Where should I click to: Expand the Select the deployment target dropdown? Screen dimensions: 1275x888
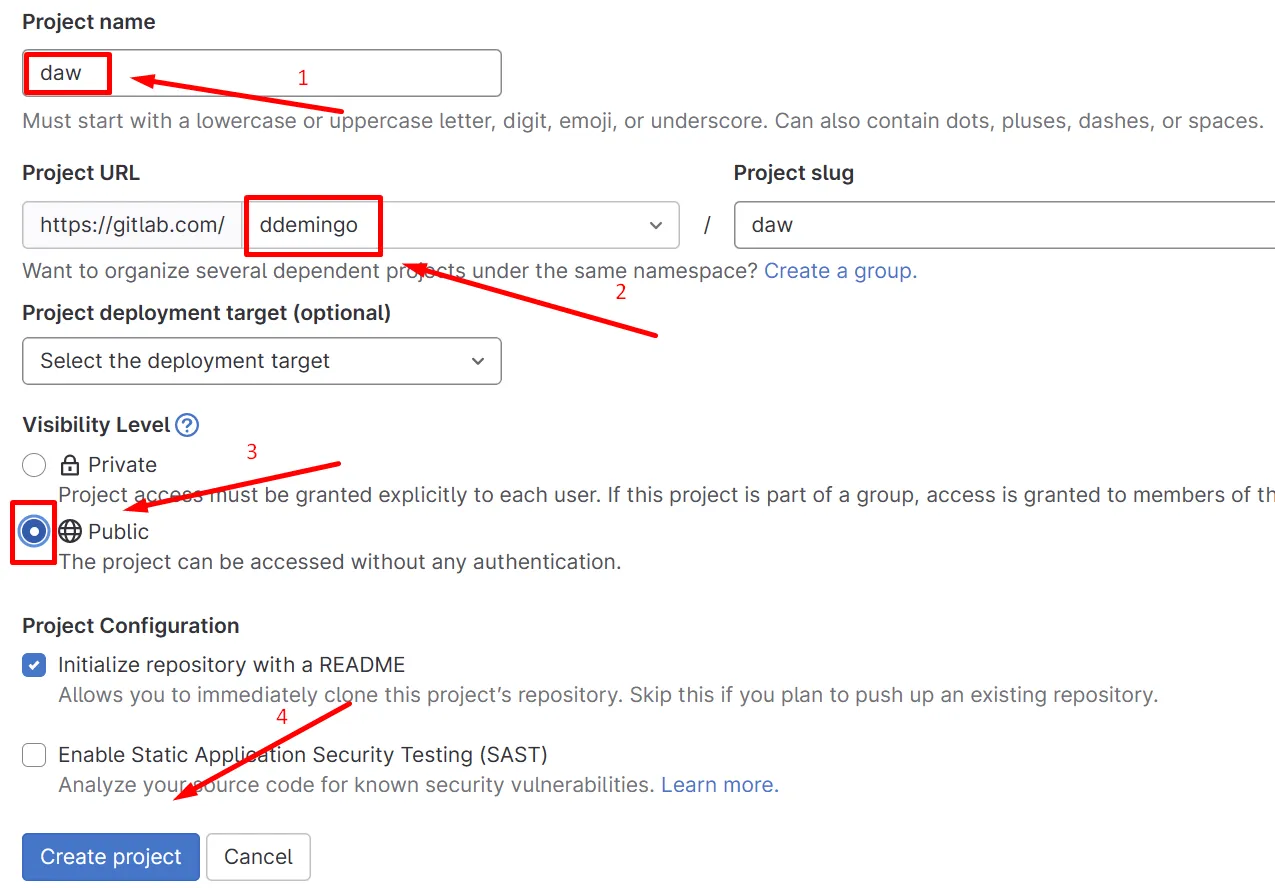[x=261, y=361]
